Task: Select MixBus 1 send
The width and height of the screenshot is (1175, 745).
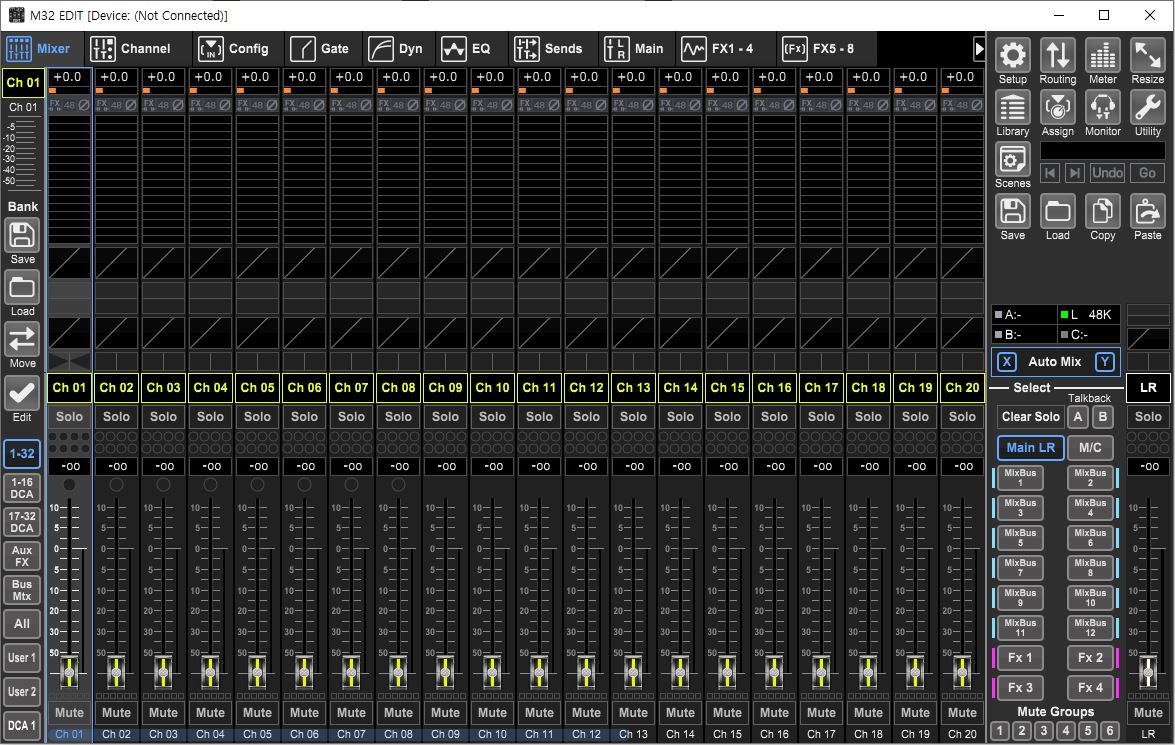Action: point(1020,477)
